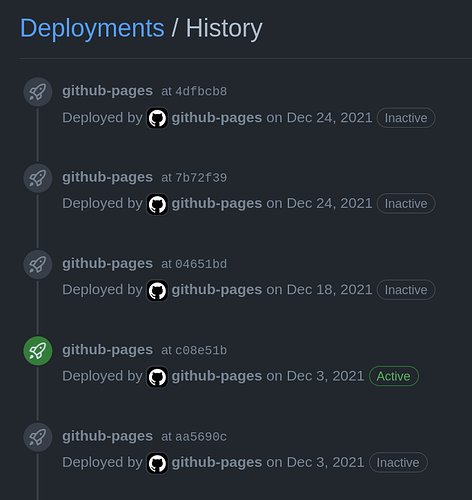Click rocket icon for deployment 7b72f39
The width and height of the screenshot is (472, 500).
[x=38, y=178]
